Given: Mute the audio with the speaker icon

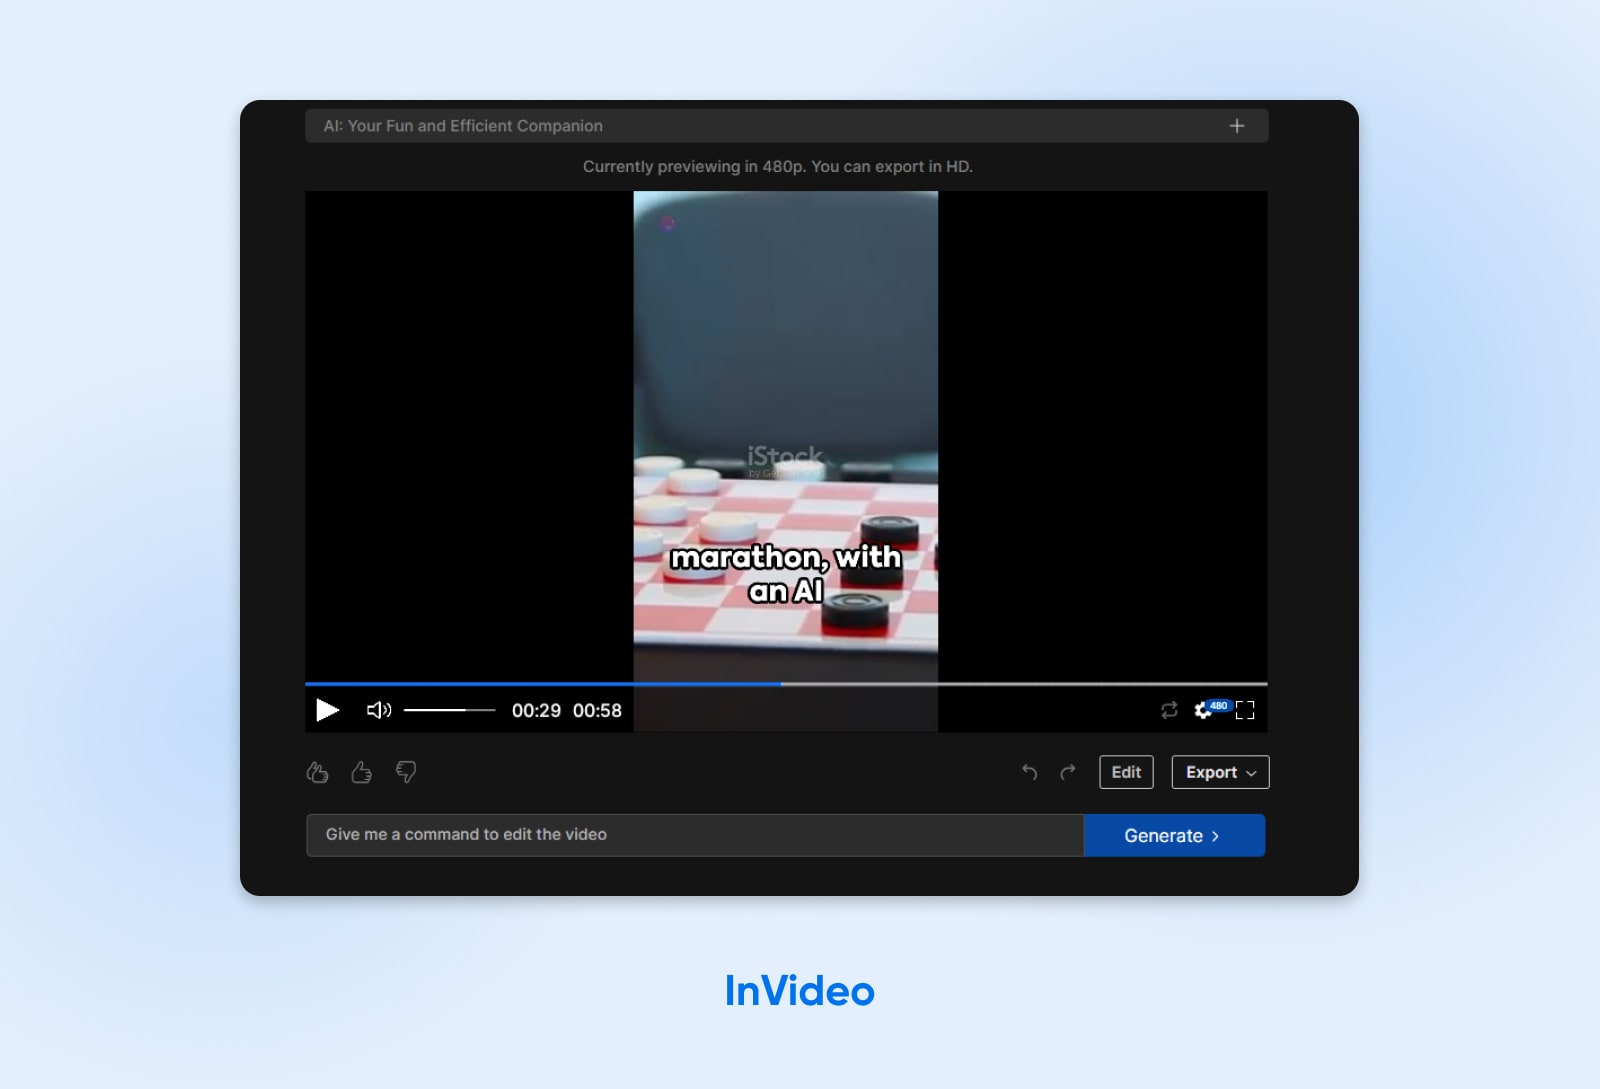Looking at the screenshot, I should [378, 710].
